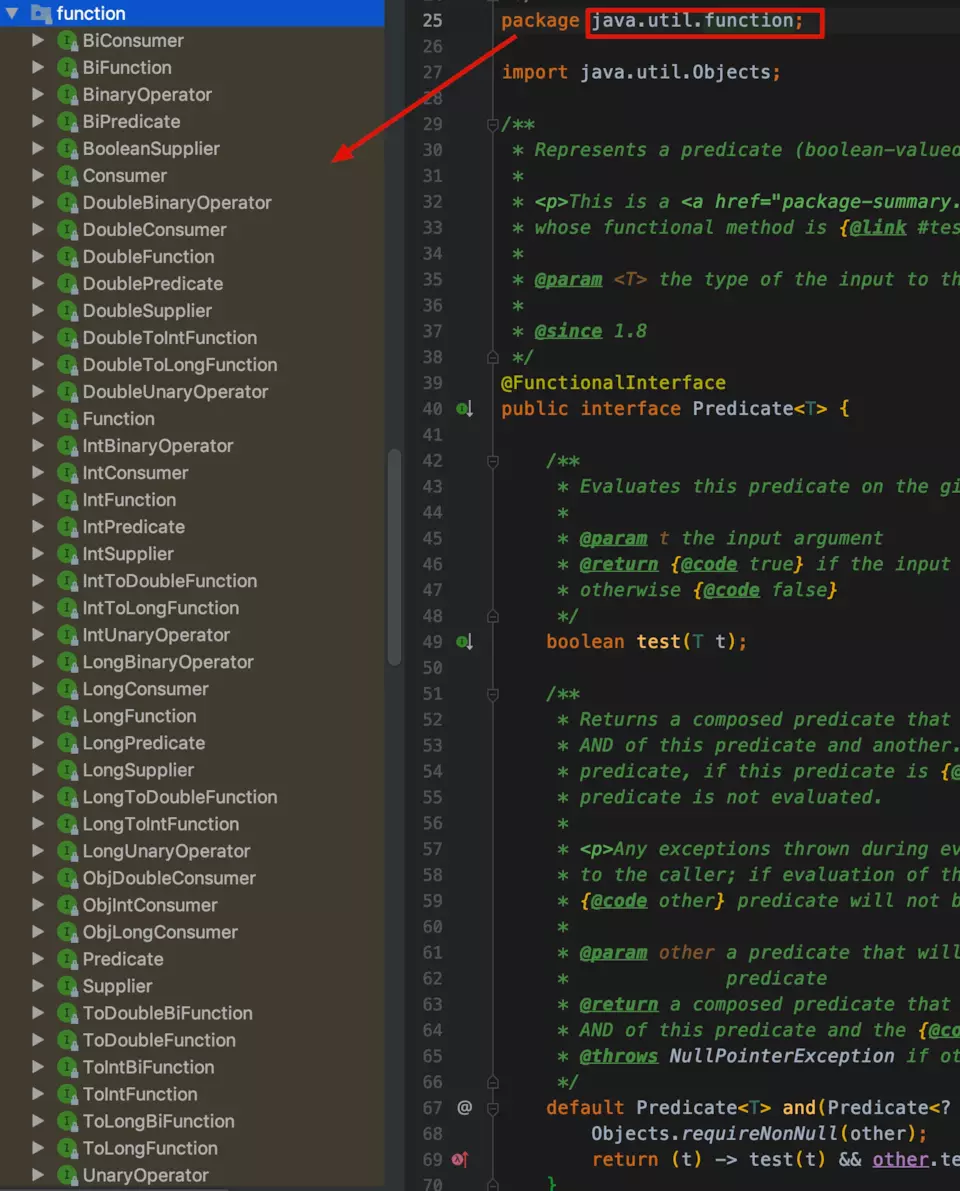The height and width of the screenshot is (1191, 960).
Task: Collapse the Javadoc fold marker at line 51
Action: [492, 694]
